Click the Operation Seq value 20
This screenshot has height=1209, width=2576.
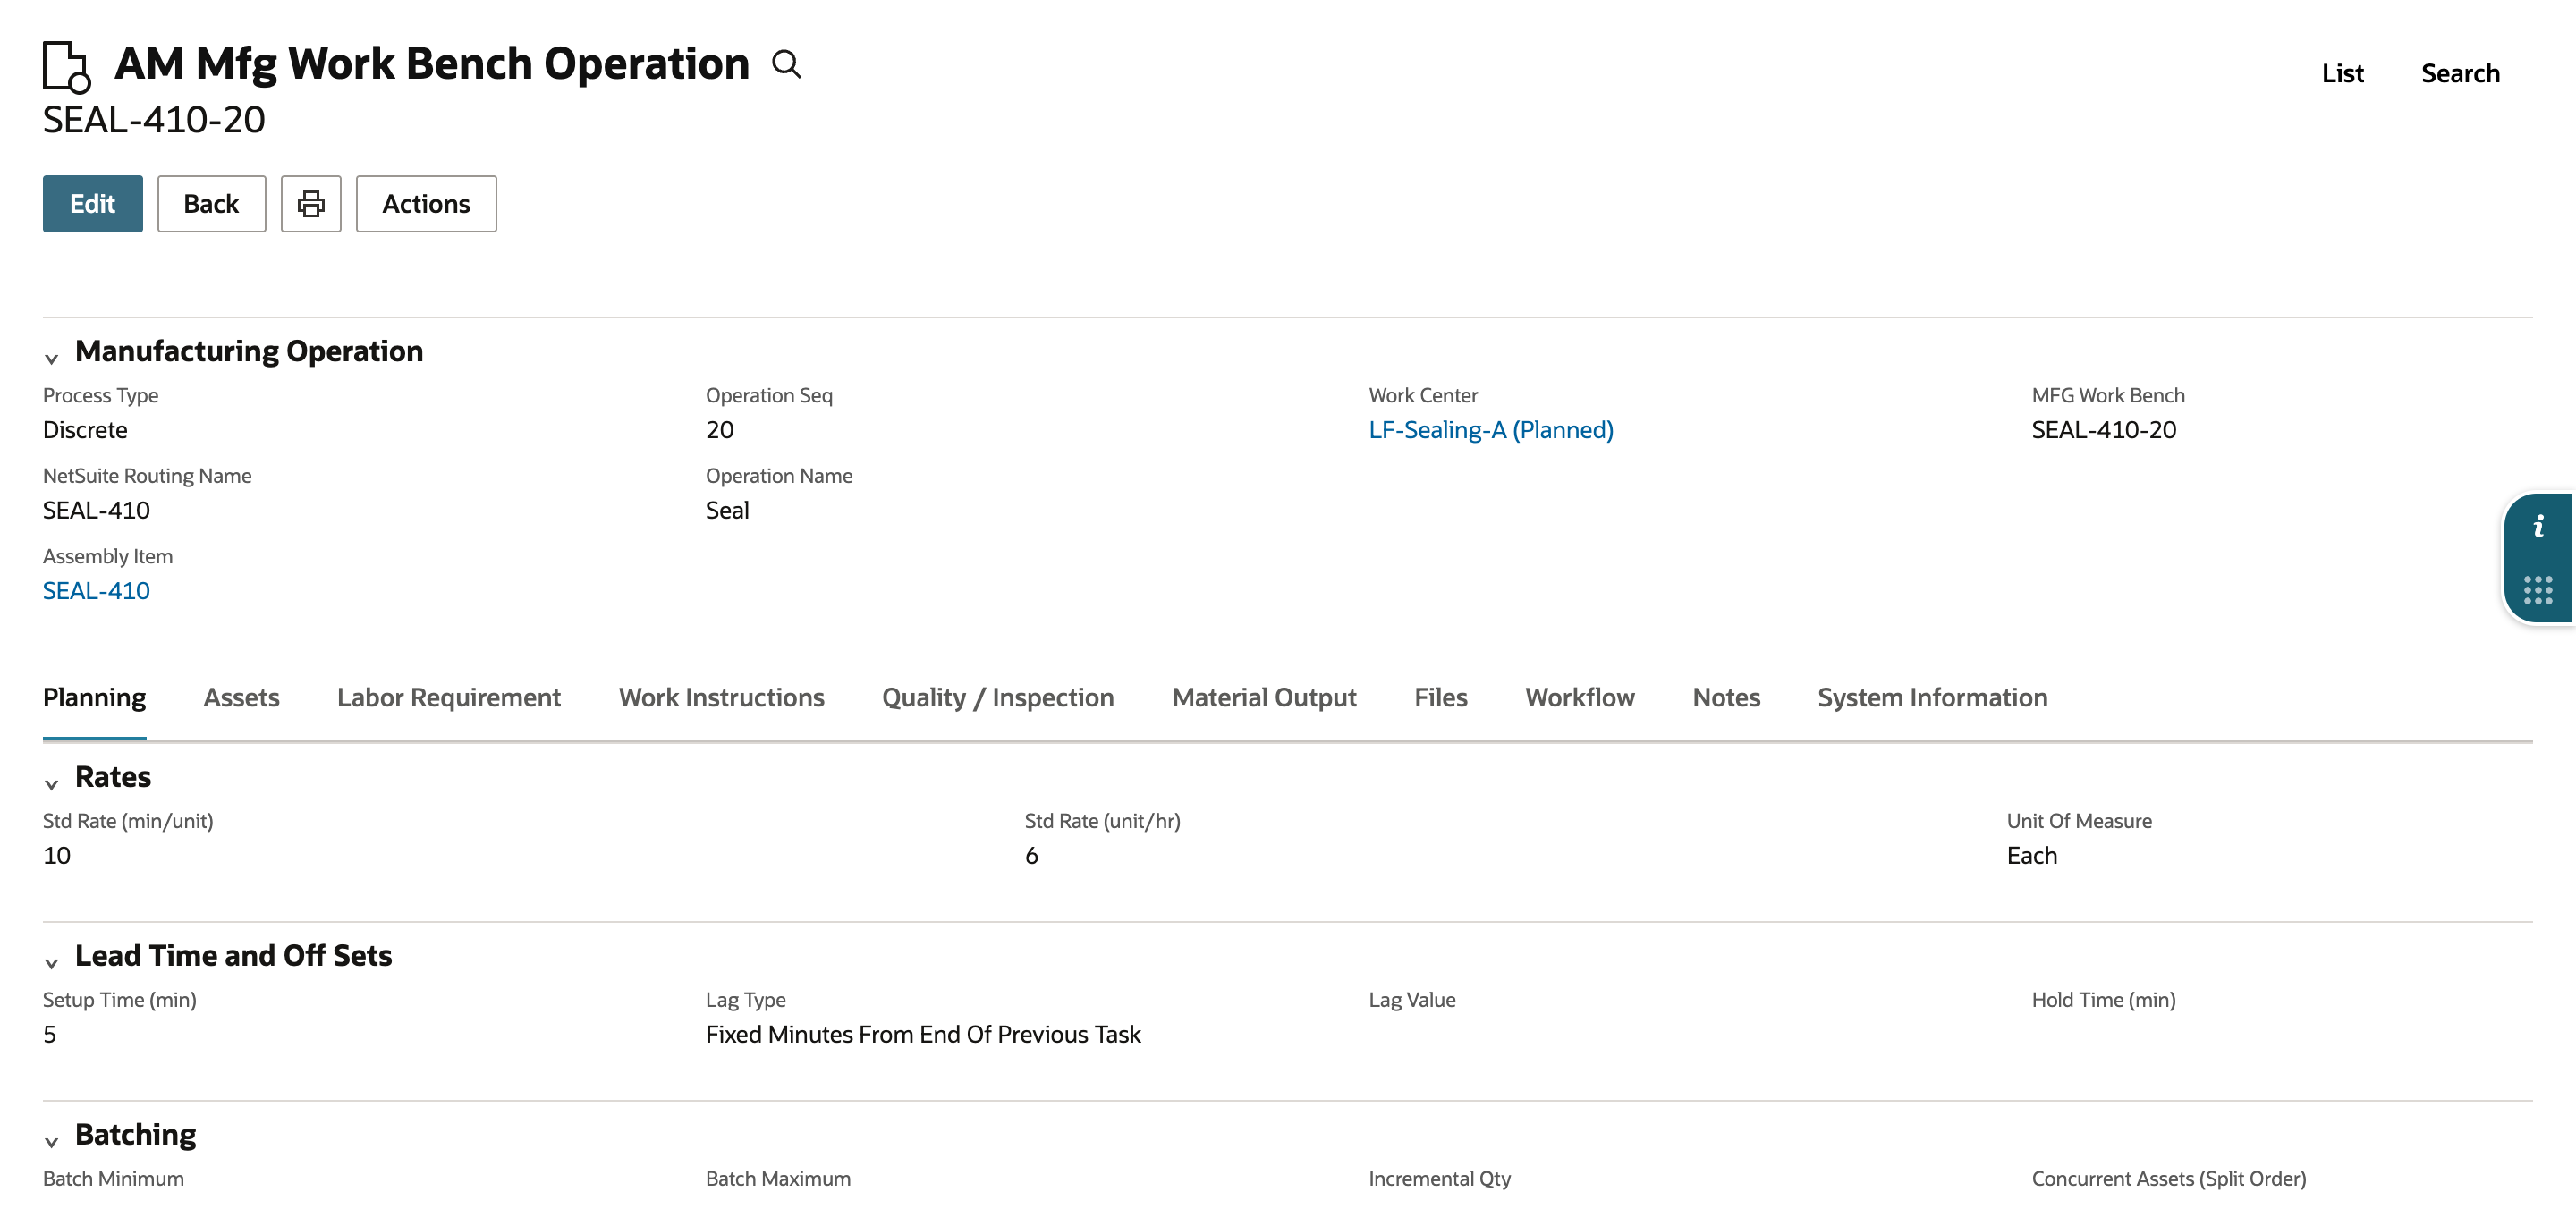coord(720,430)
